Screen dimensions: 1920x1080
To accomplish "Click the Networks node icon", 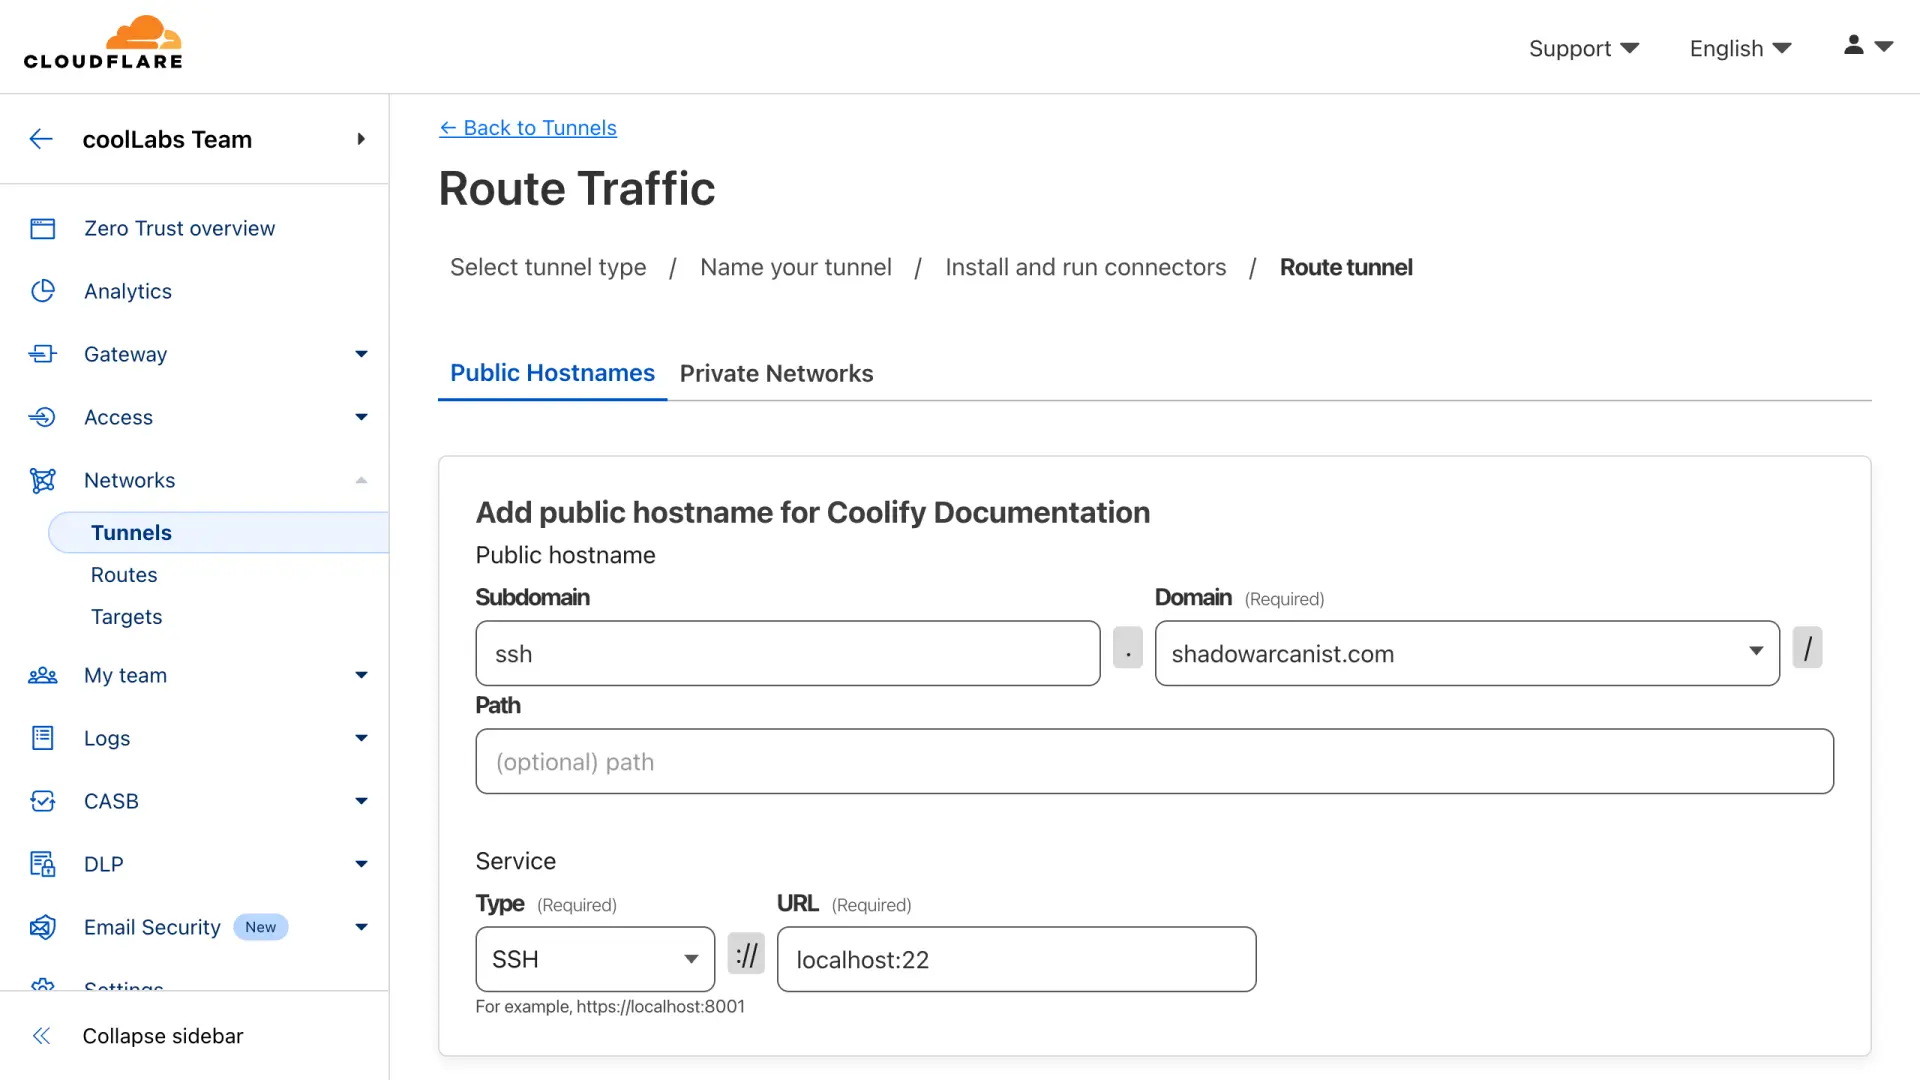I will coord(42,480).
